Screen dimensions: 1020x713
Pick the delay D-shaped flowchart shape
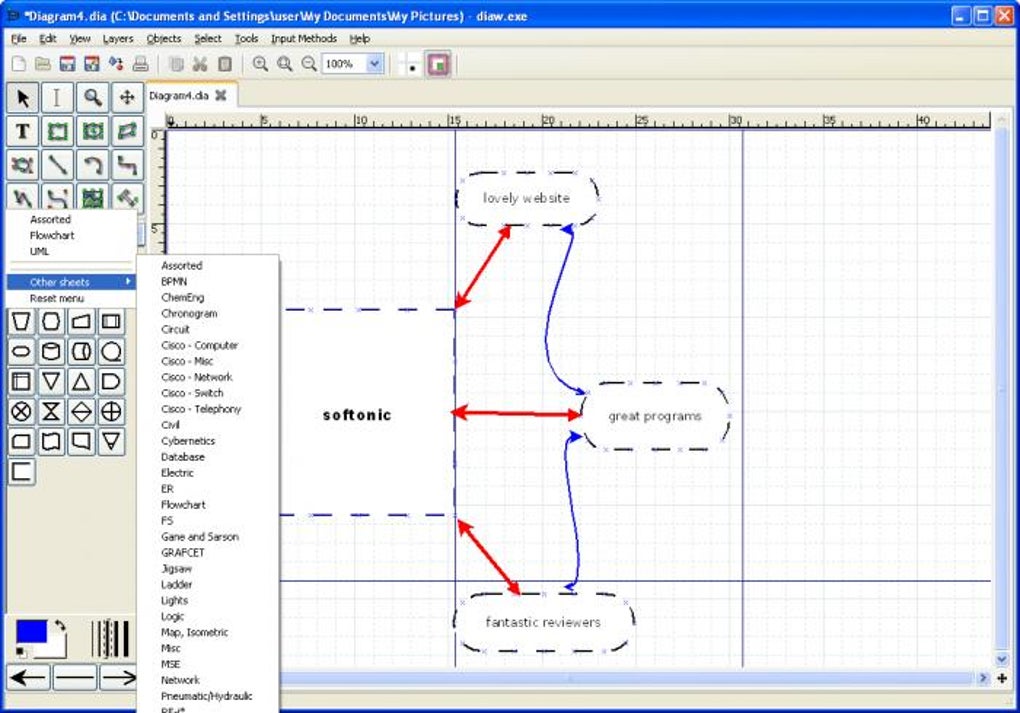[111, 382]
